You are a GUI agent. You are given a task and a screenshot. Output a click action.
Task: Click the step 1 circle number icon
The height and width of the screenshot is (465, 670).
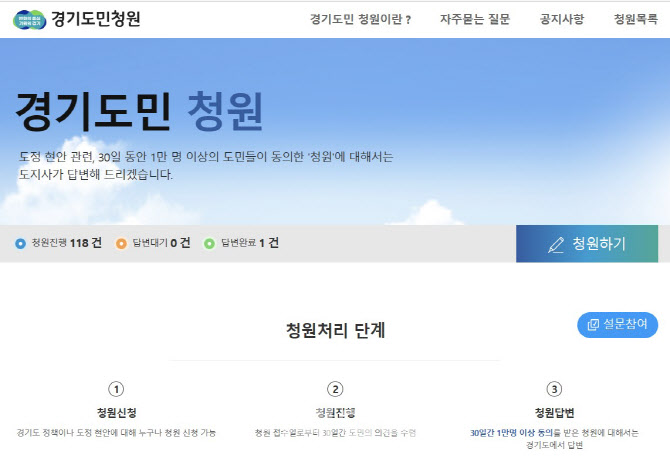click(116, 389)
